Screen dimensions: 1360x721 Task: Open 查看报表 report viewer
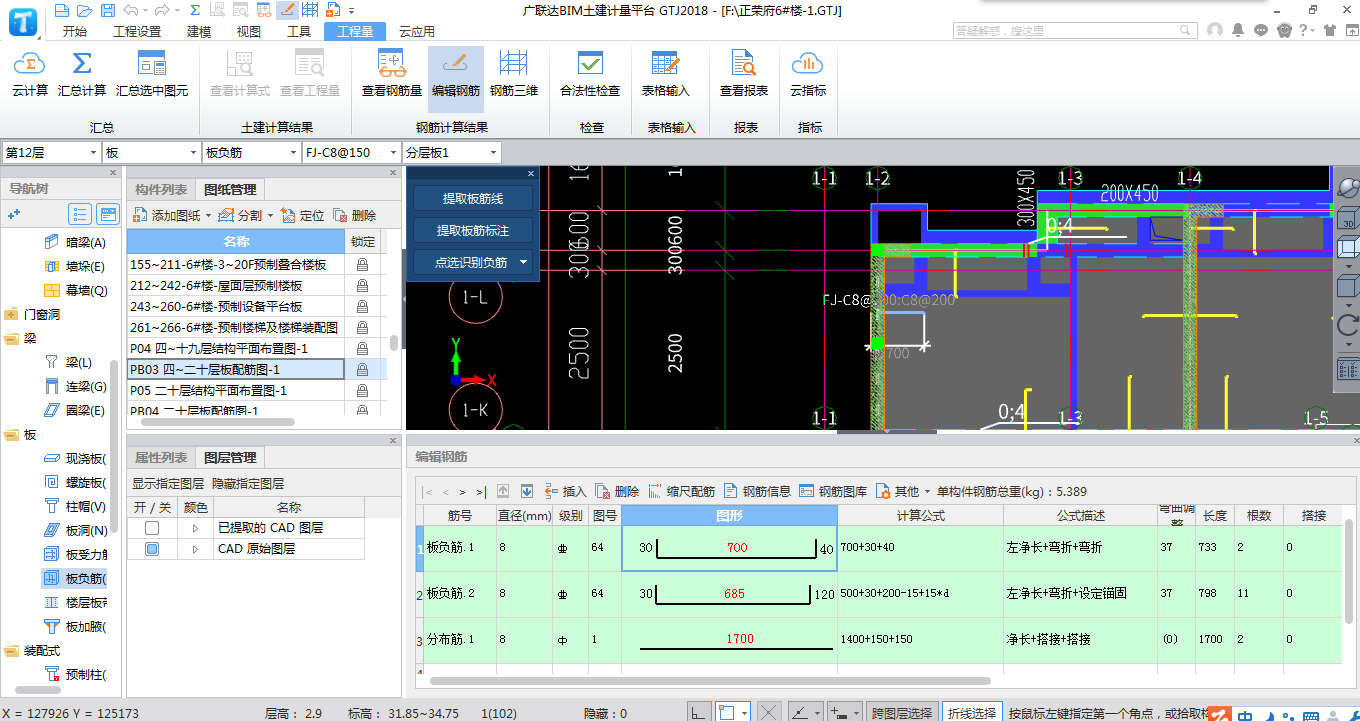pos(744,74)
